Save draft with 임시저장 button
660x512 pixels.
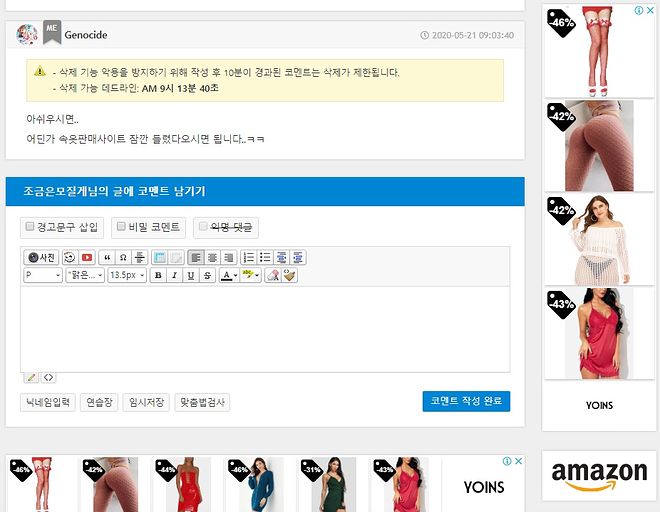(146, 402)
